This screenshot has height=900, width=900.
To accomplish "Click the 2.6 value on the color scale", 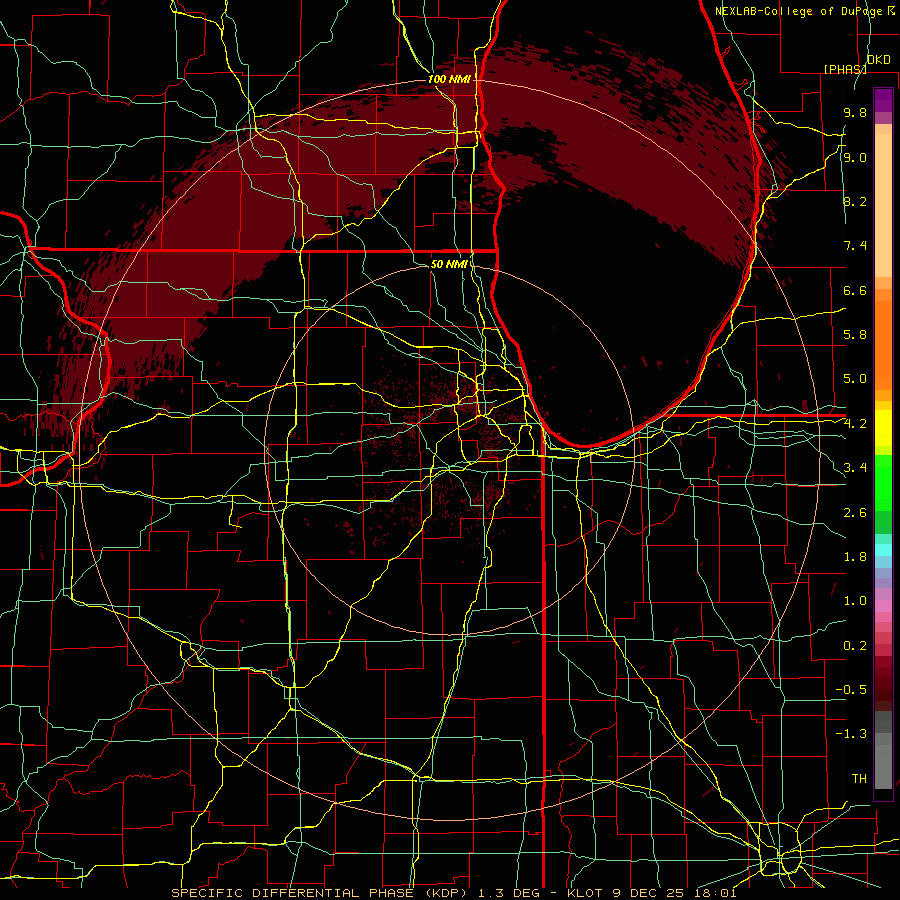I will (x=855, y=513).
